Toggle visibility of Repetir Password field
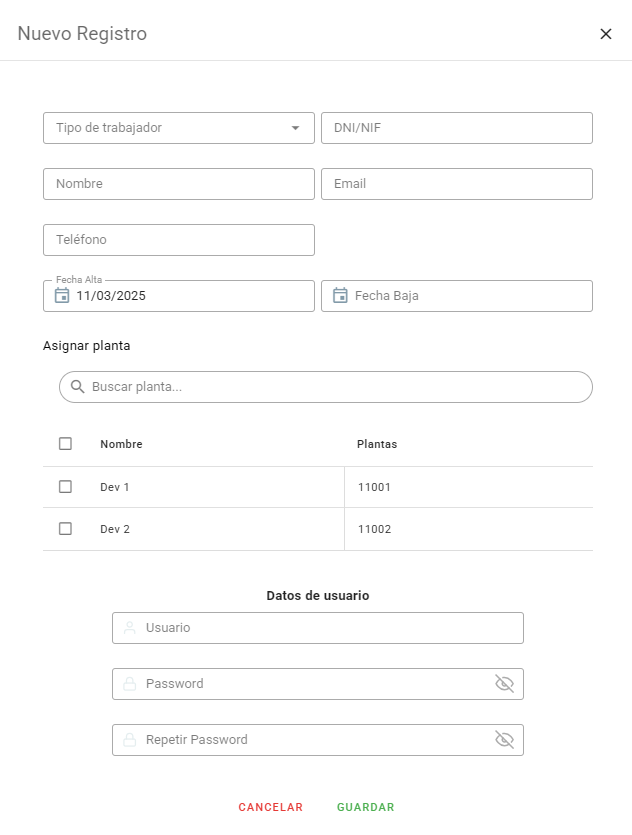 (x=505, y=740)
